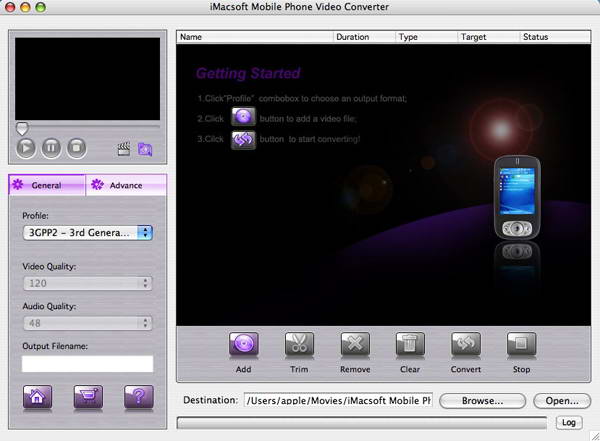
Task: Play the preview video
Action: tap(26, 148)
